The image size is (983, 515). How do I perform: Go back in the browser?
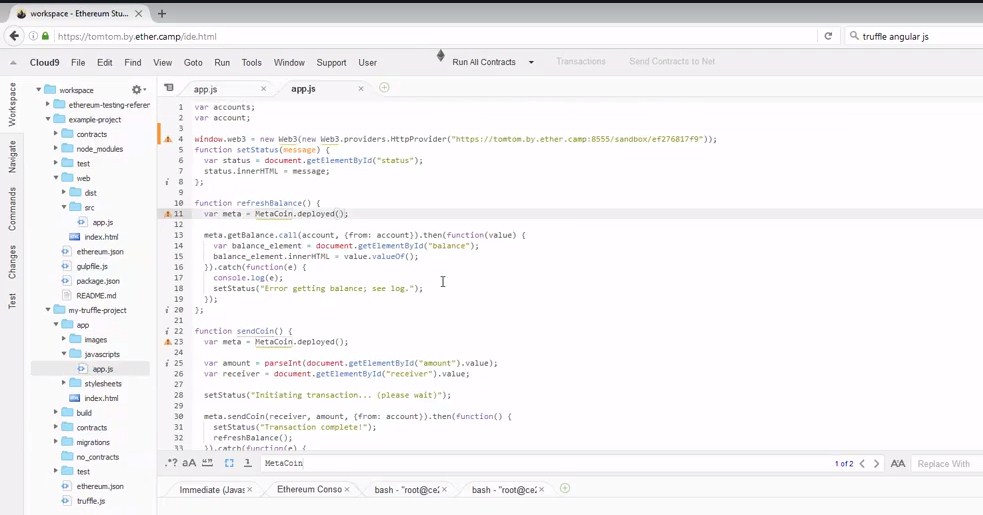14,36
